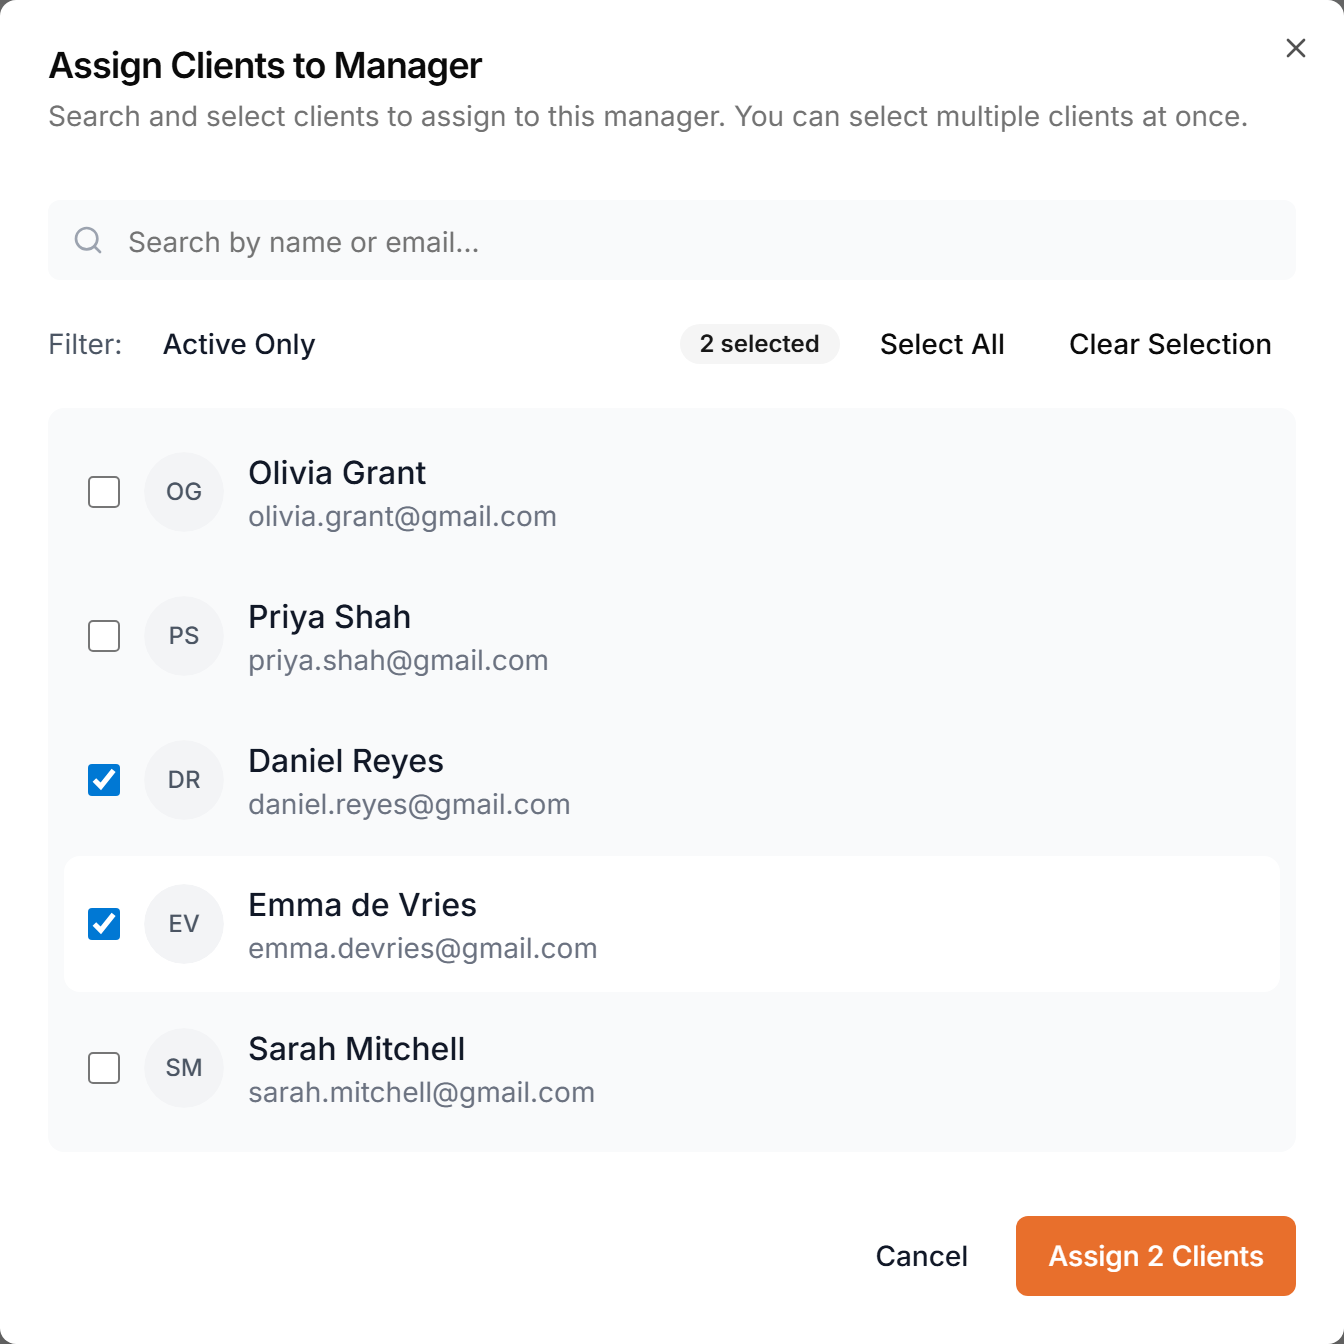This screenshot has height=1344, width=1344.
Task: Uncheck the Daniel Reyes checkbox
Action: [x=104, y=780]
